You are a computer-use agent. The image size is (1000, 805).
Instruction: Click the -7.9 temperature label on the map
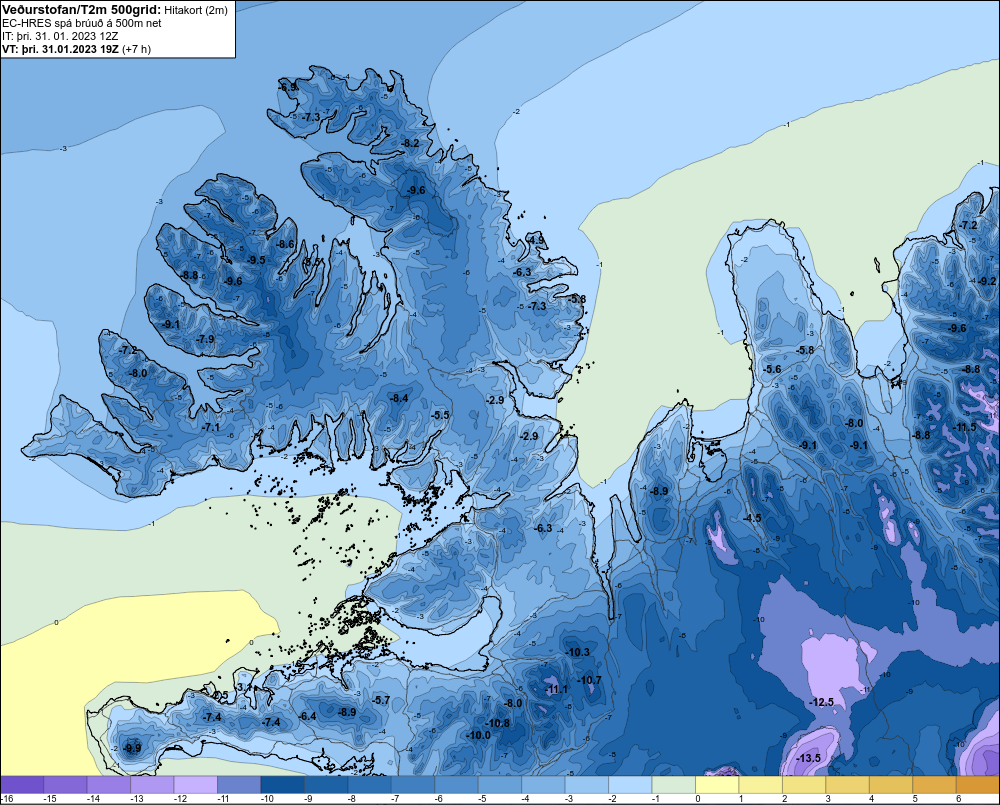[x=205, y=339]
